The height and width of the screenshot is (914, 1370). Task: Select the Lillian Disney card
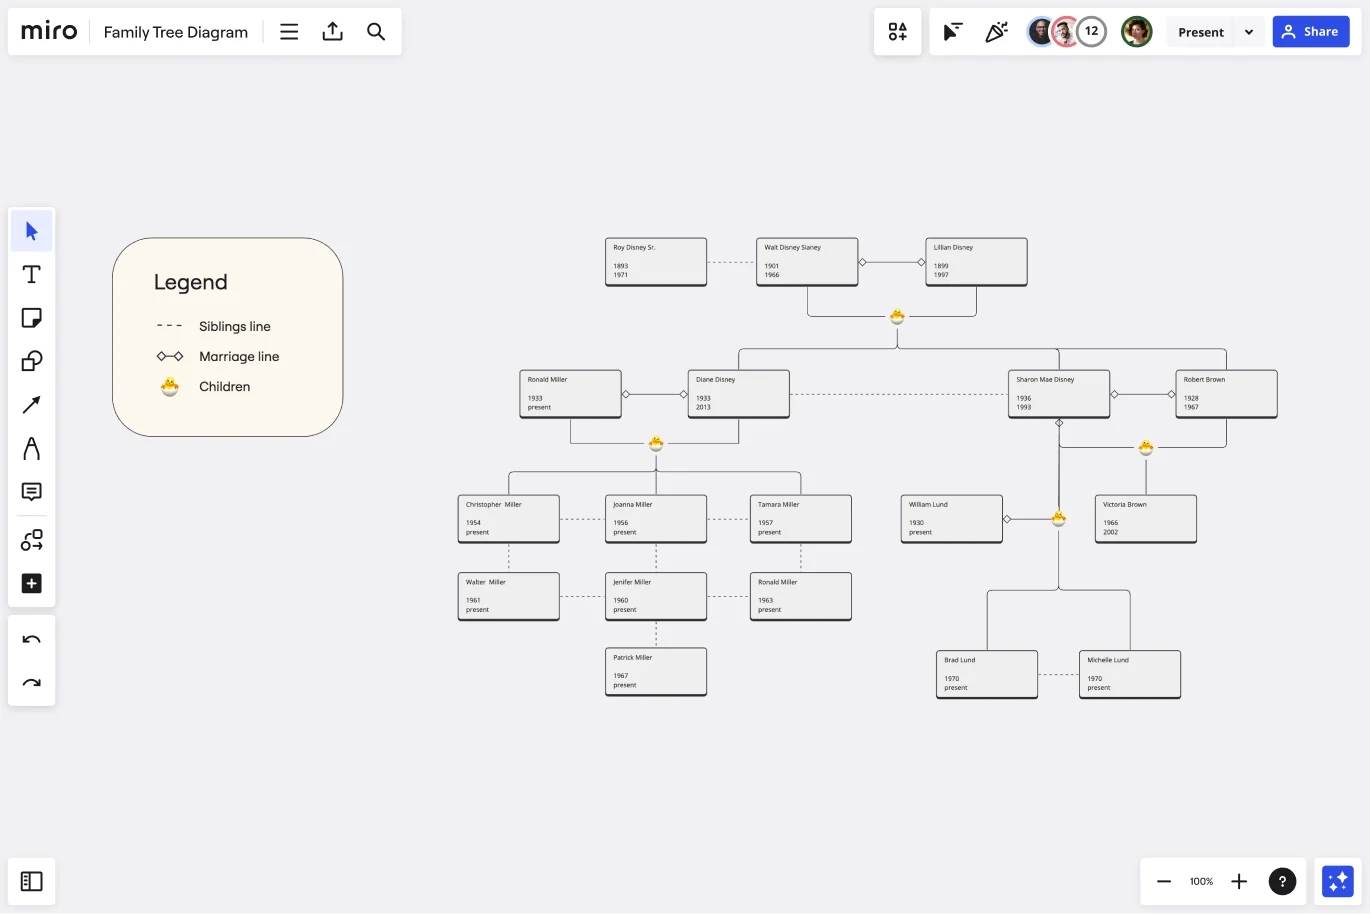[x=976, y=262]
